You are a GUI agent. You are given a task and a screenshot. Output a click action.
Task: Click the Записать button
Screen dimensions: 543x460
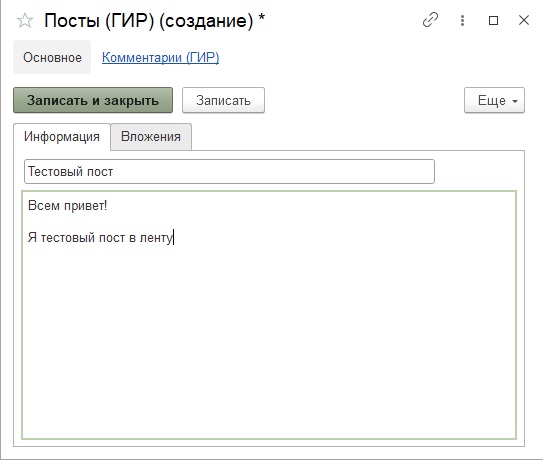(x=223, y=100)
